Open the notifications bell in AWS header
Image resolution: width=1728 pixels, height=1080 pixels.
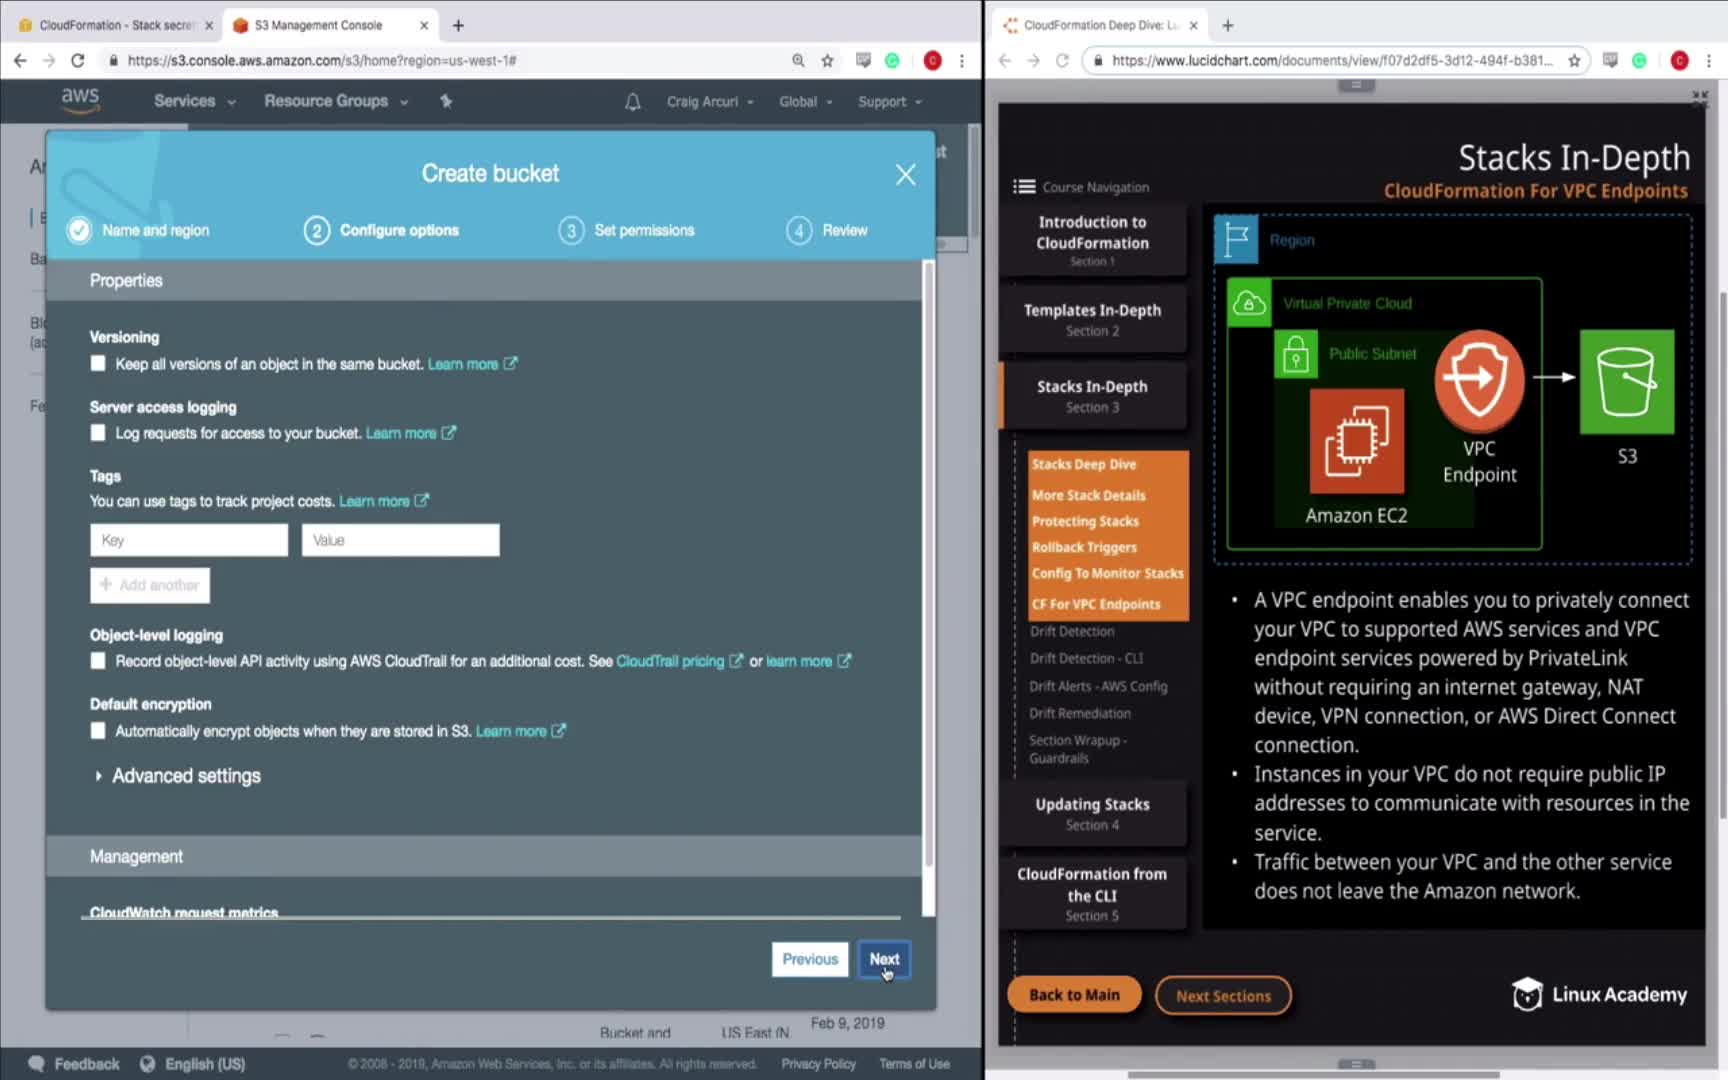[x=633, y=102]
